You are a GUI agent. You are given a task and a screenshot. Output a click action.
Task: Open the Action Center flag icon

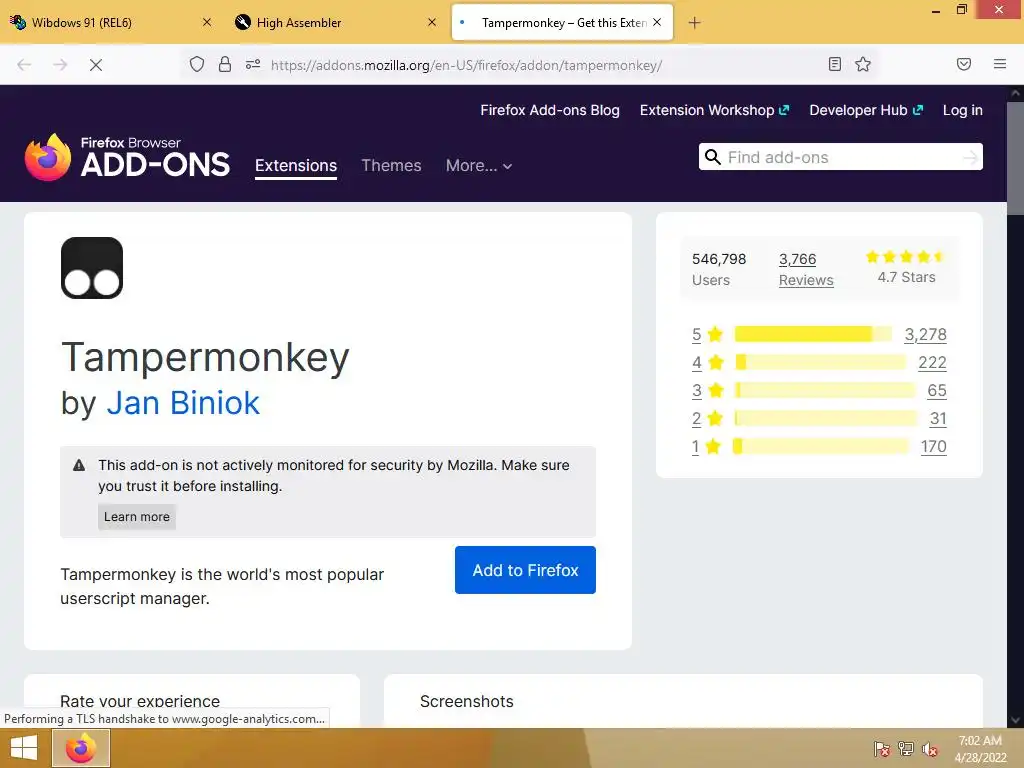click(x=881, y=749)
